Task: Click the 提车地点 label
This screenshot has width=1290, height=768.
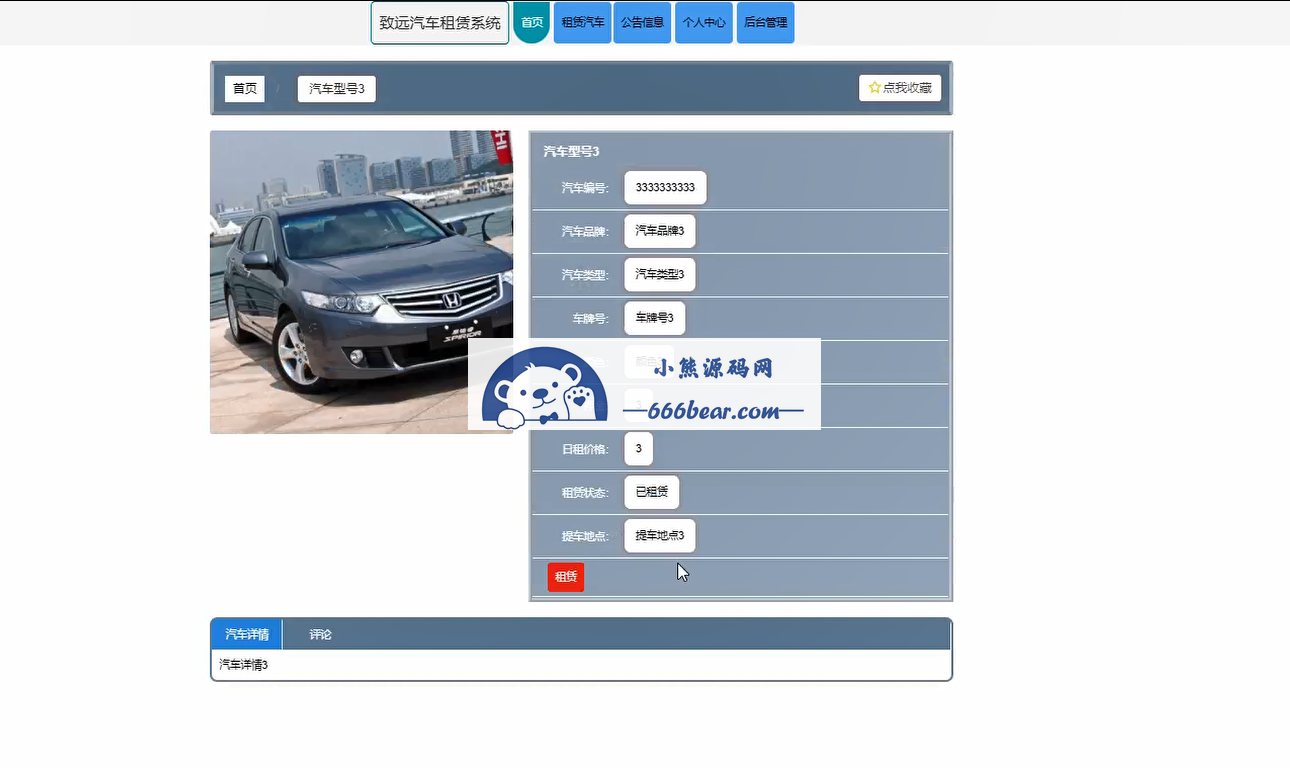Action: point(585,537)
